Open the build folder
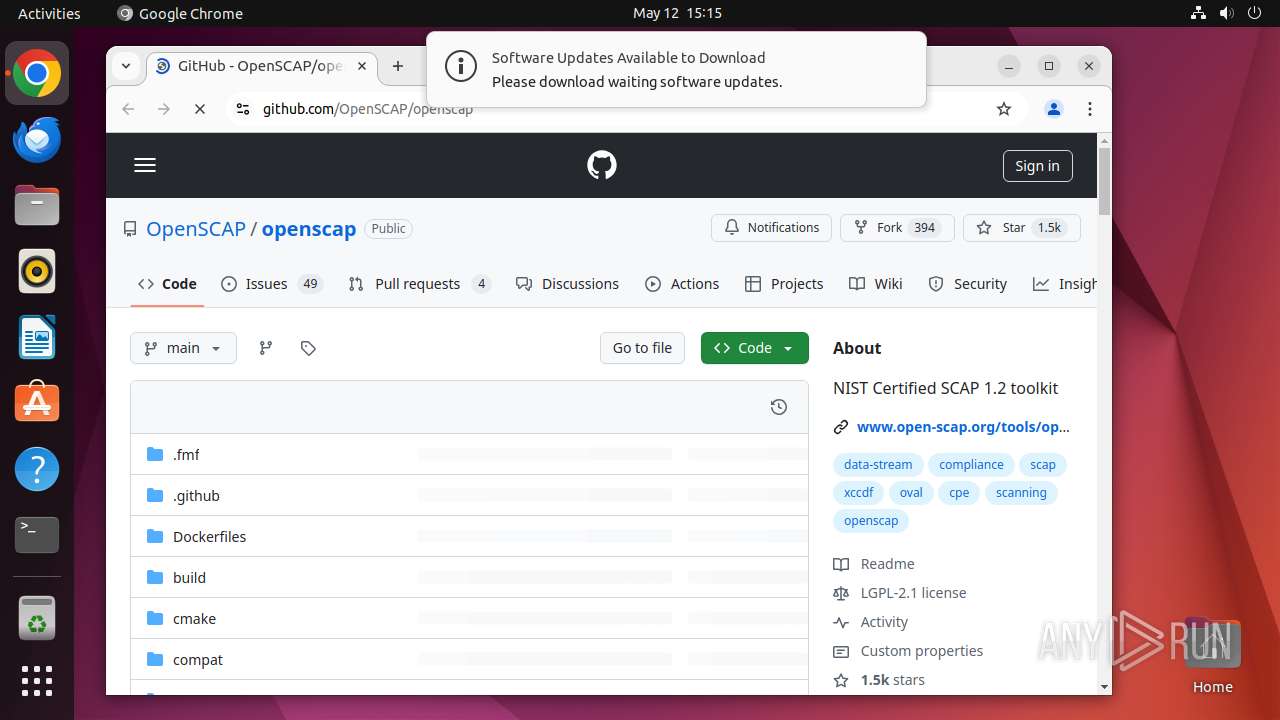This screenshot has height=720, width=1280. pos(189,577)
